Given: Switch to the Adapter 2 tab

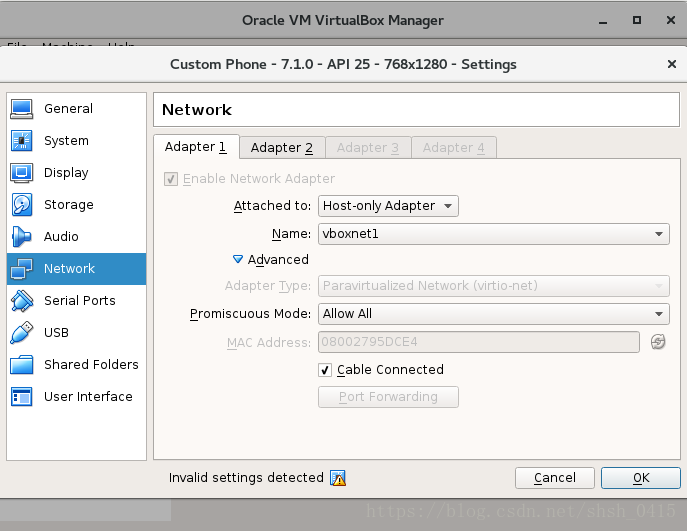Looking at the screenshot, I should [282, 148].
